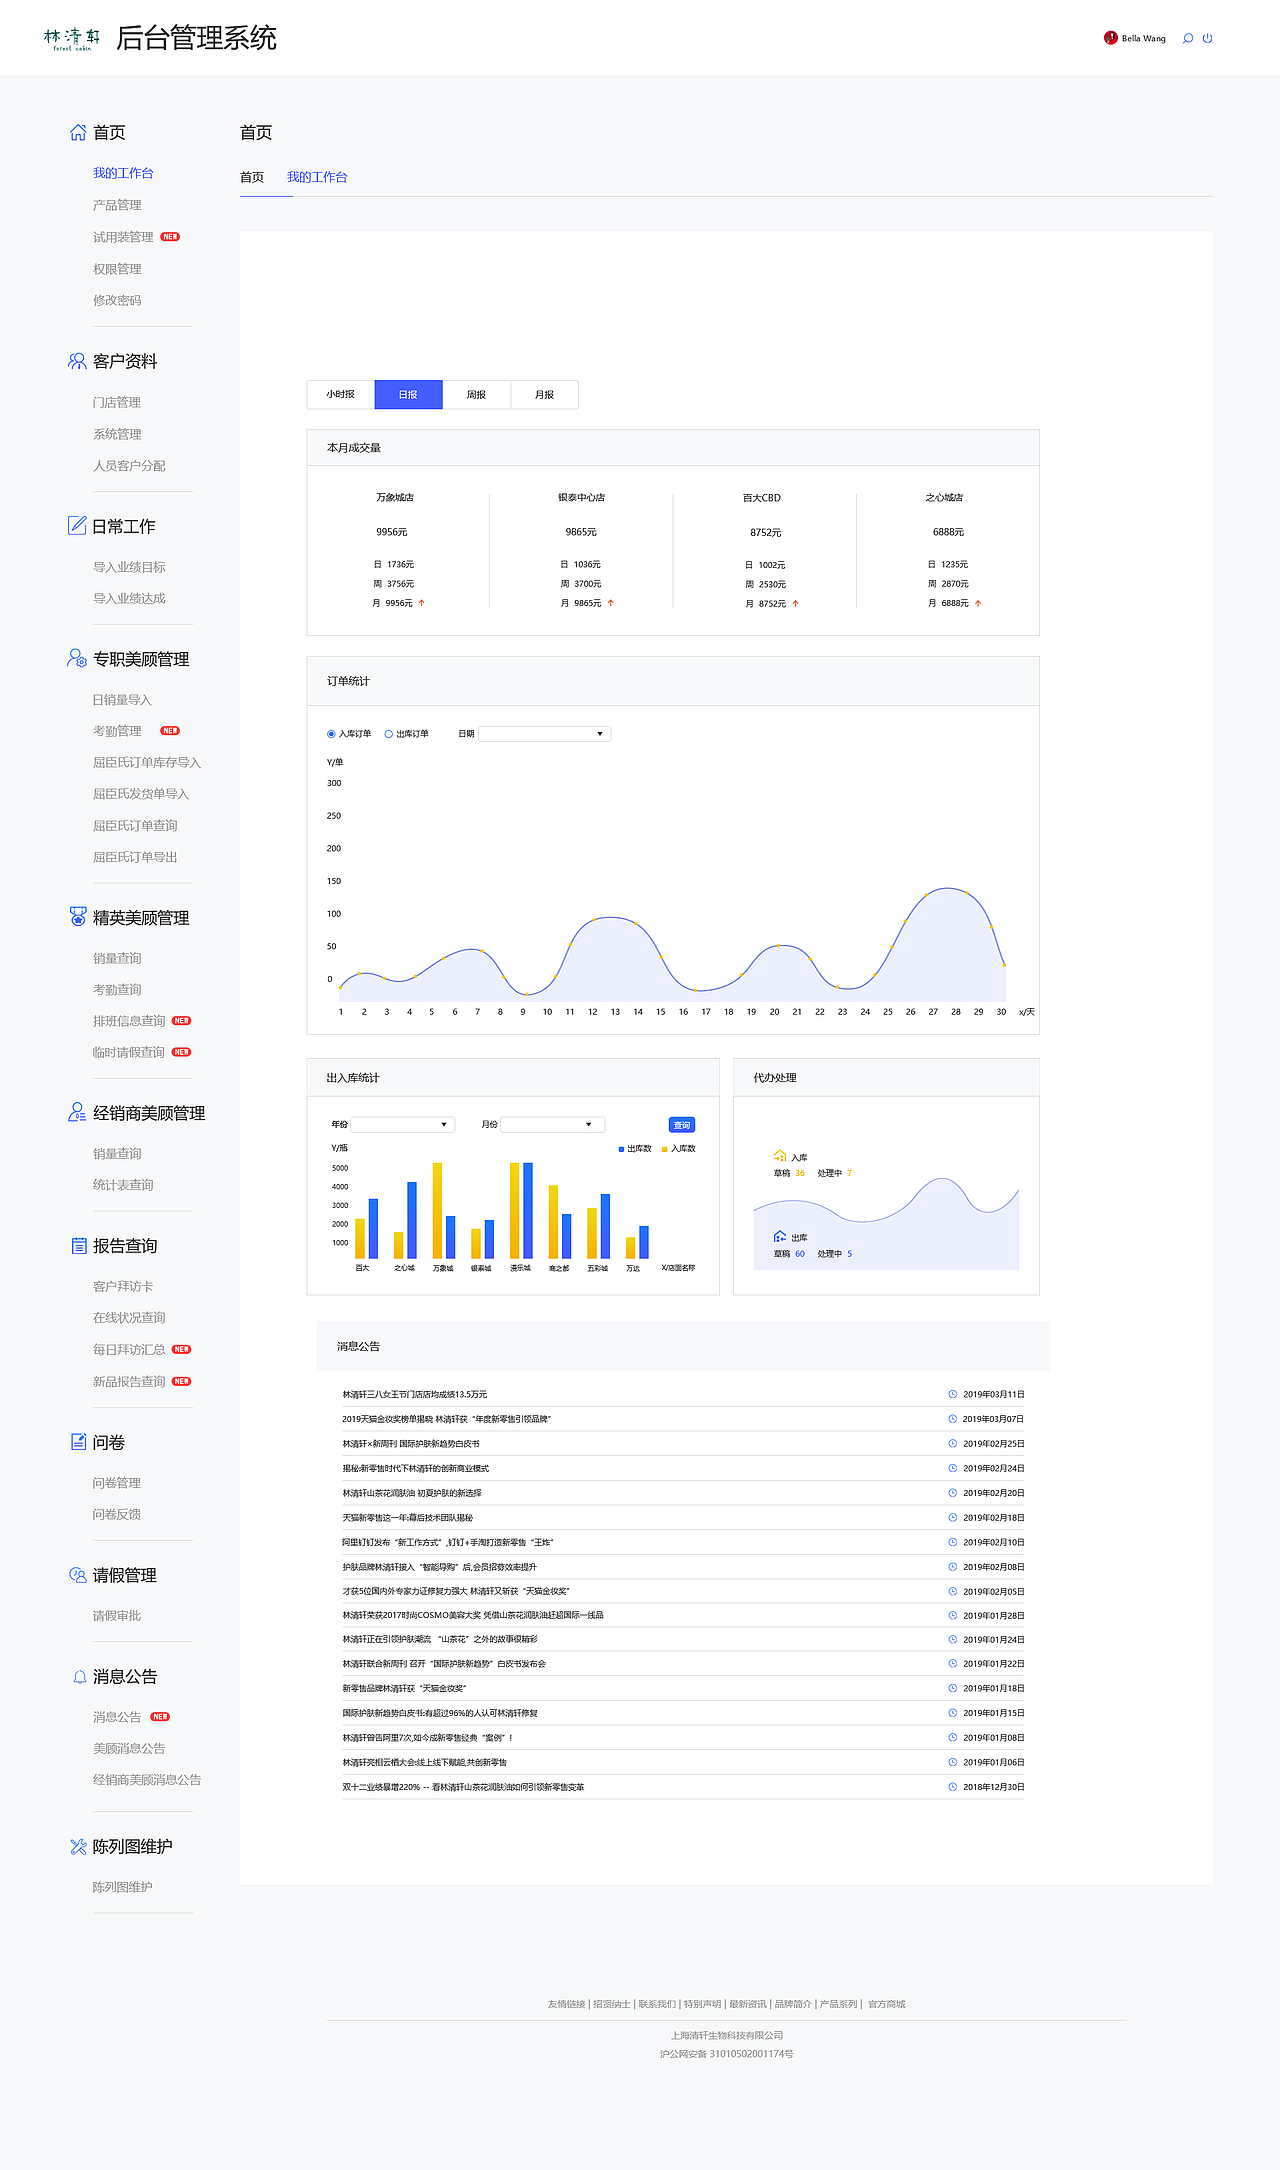Click the 查询 button
This screenshot has width=1280, height=2170.
(681, 1125)
